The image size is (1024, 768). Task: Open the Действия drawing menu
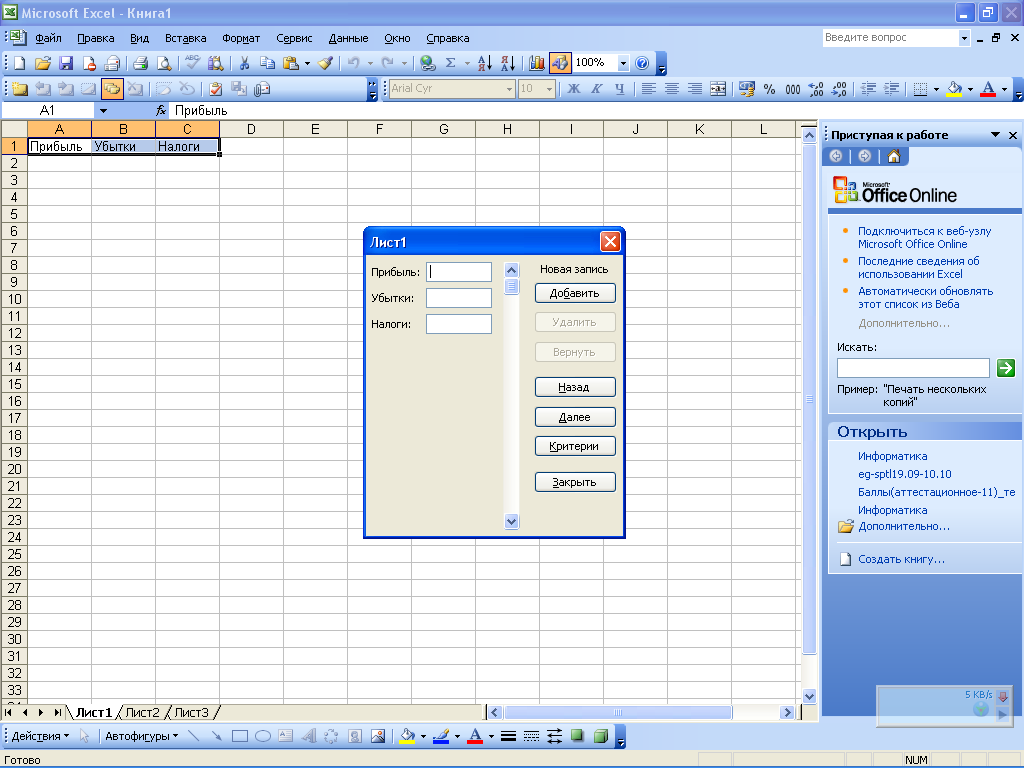(40, 736)
